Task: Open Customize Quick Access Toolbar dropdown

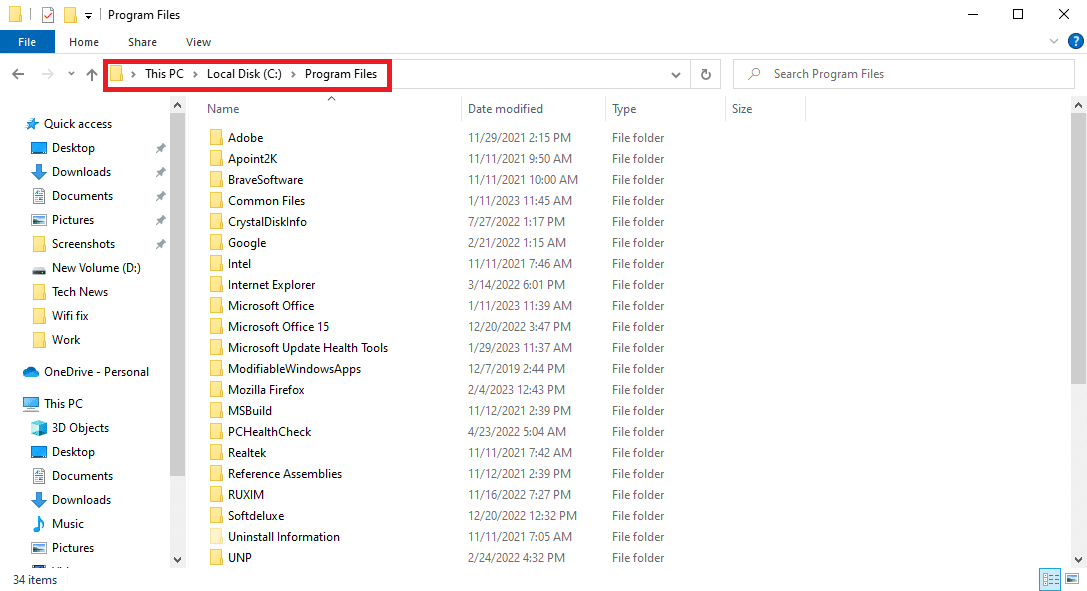Action: click(x=88, y=15)
